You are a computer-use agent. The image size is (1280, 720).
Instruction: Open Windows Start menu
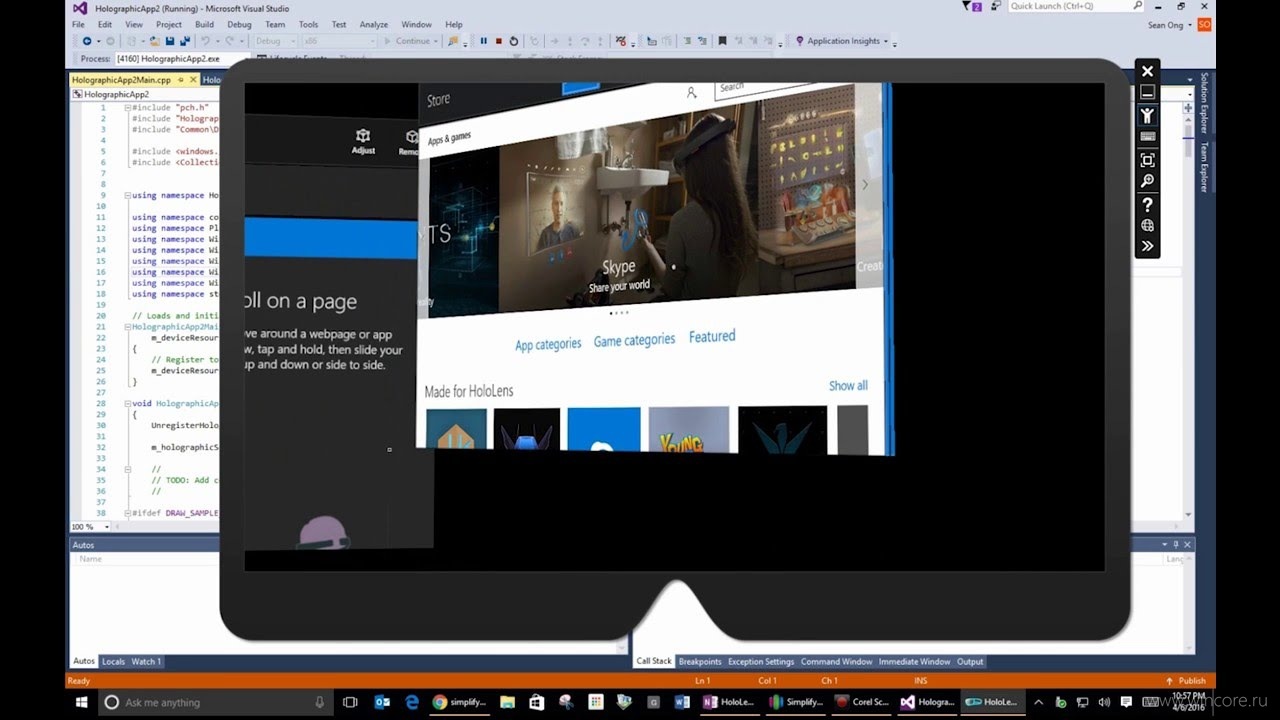[x=82, y=702]
